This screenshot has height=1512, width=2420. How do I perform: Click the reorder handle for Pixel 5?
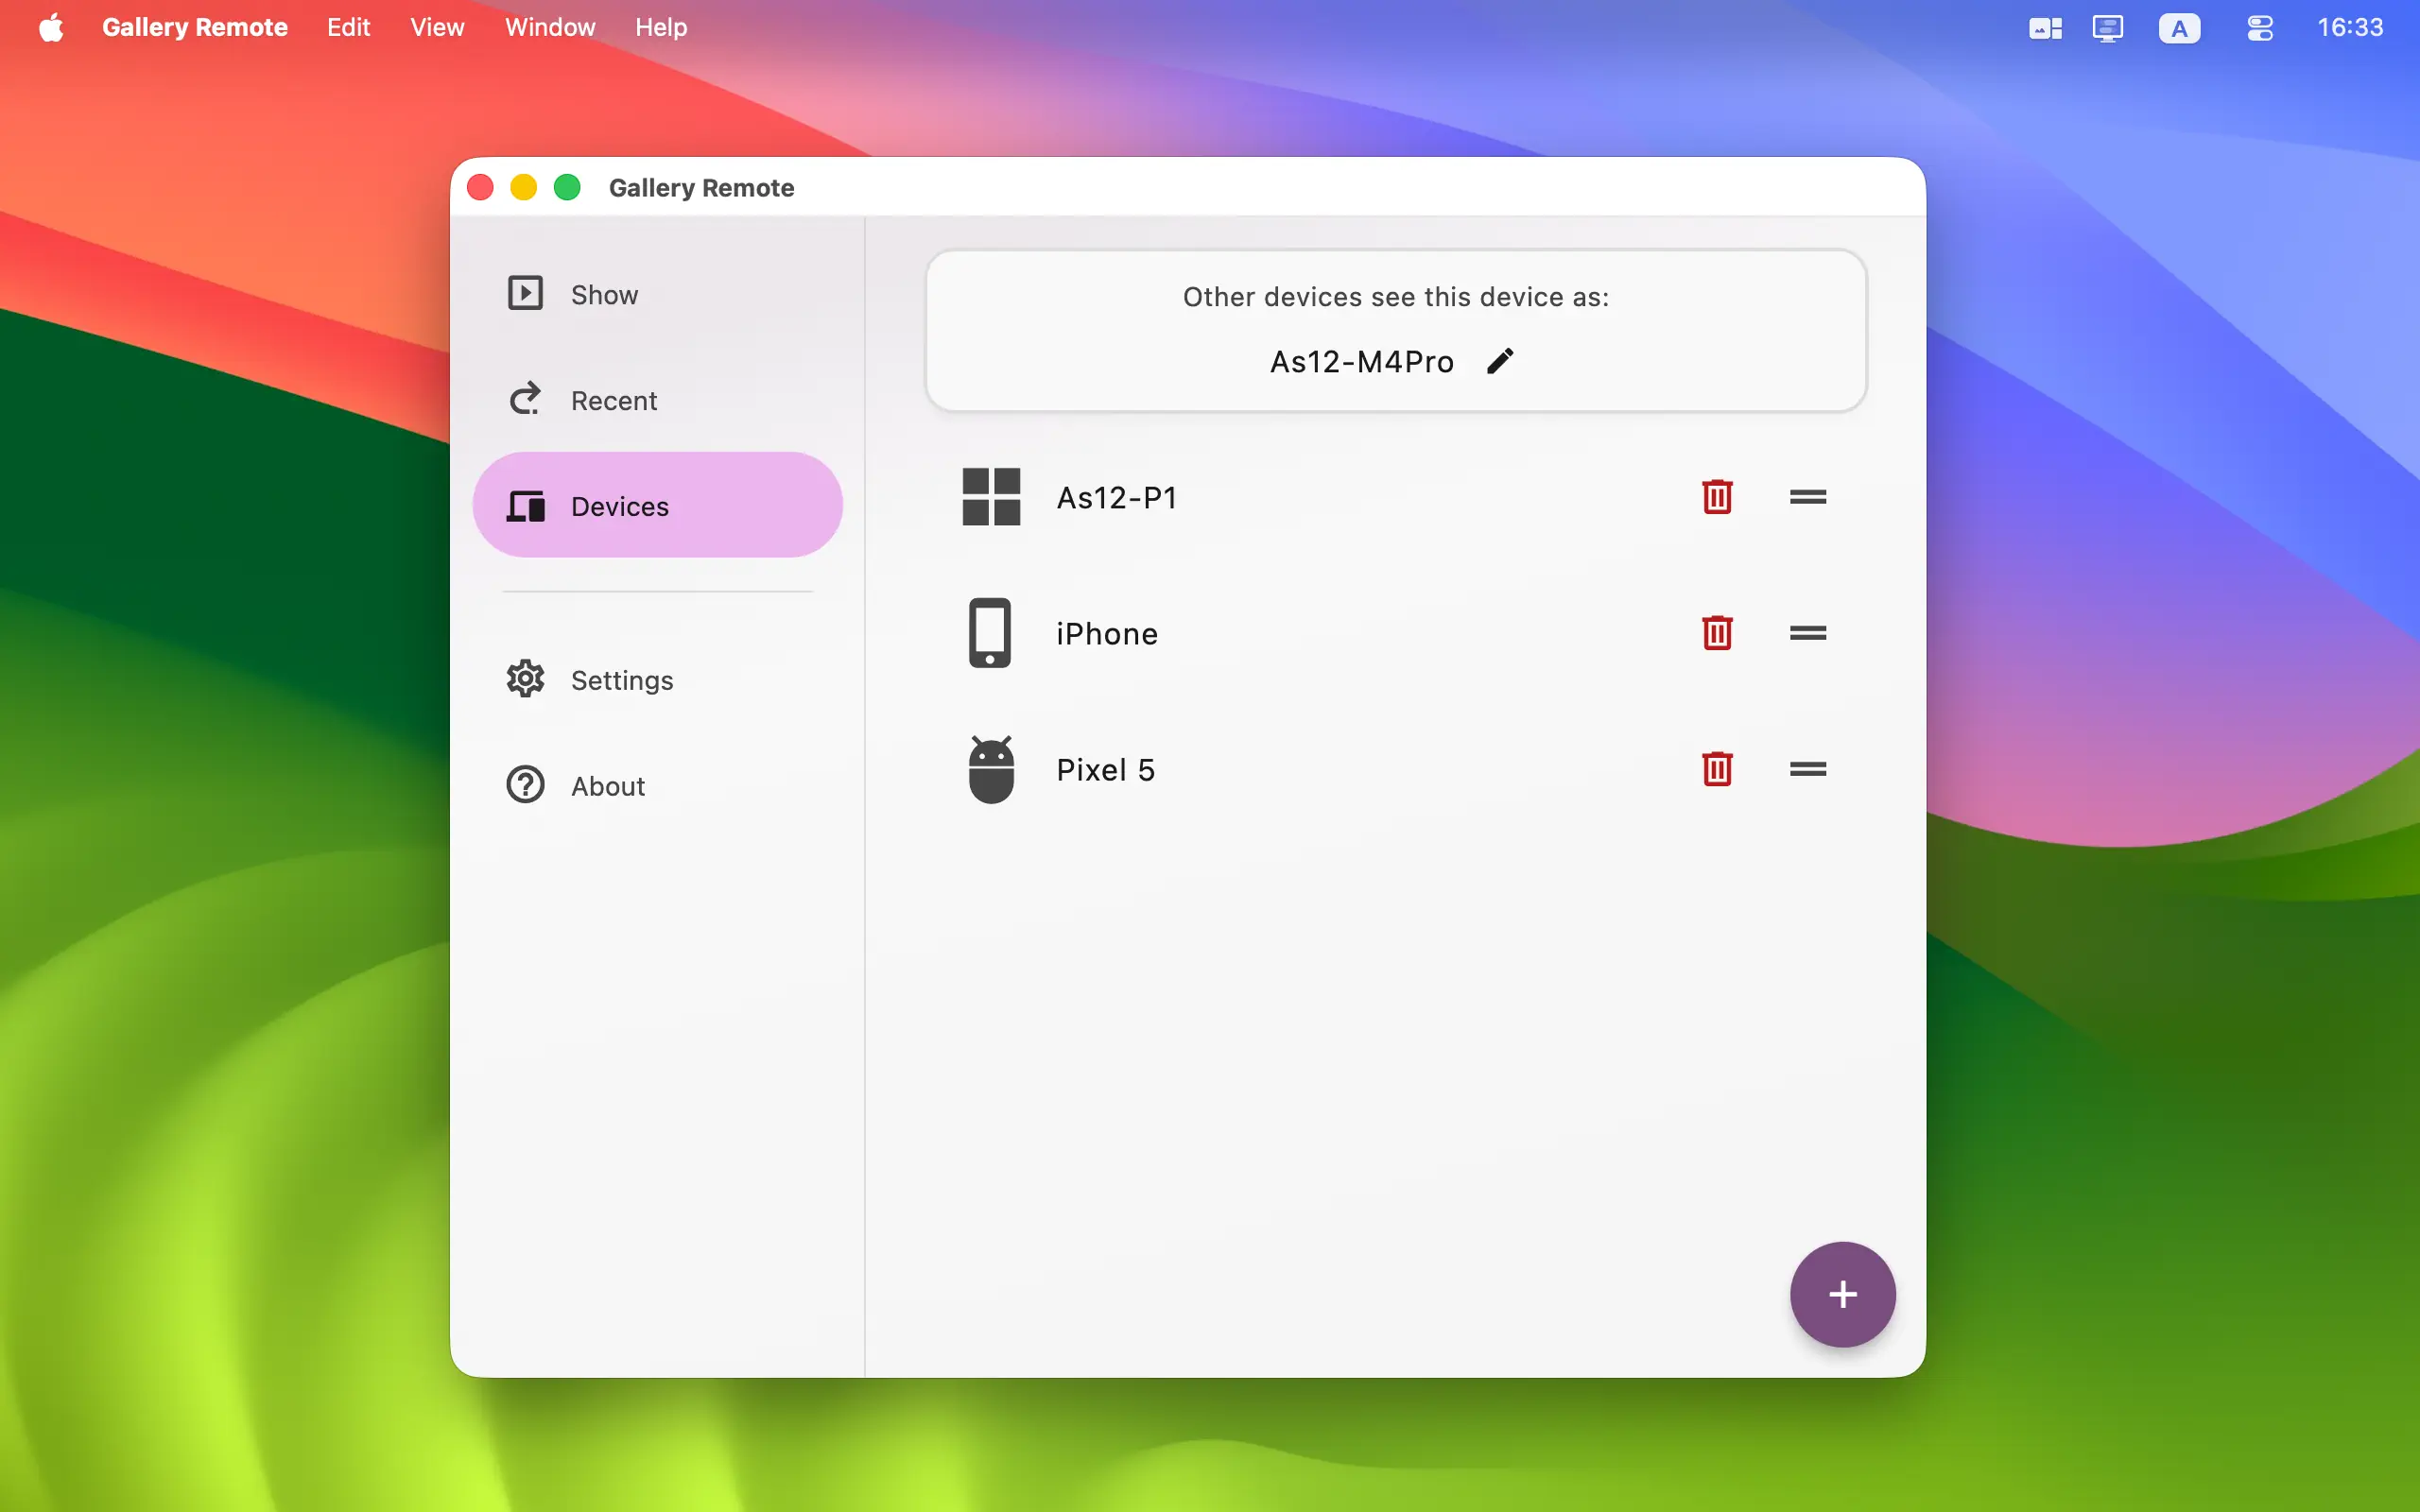pos(1808,769)
